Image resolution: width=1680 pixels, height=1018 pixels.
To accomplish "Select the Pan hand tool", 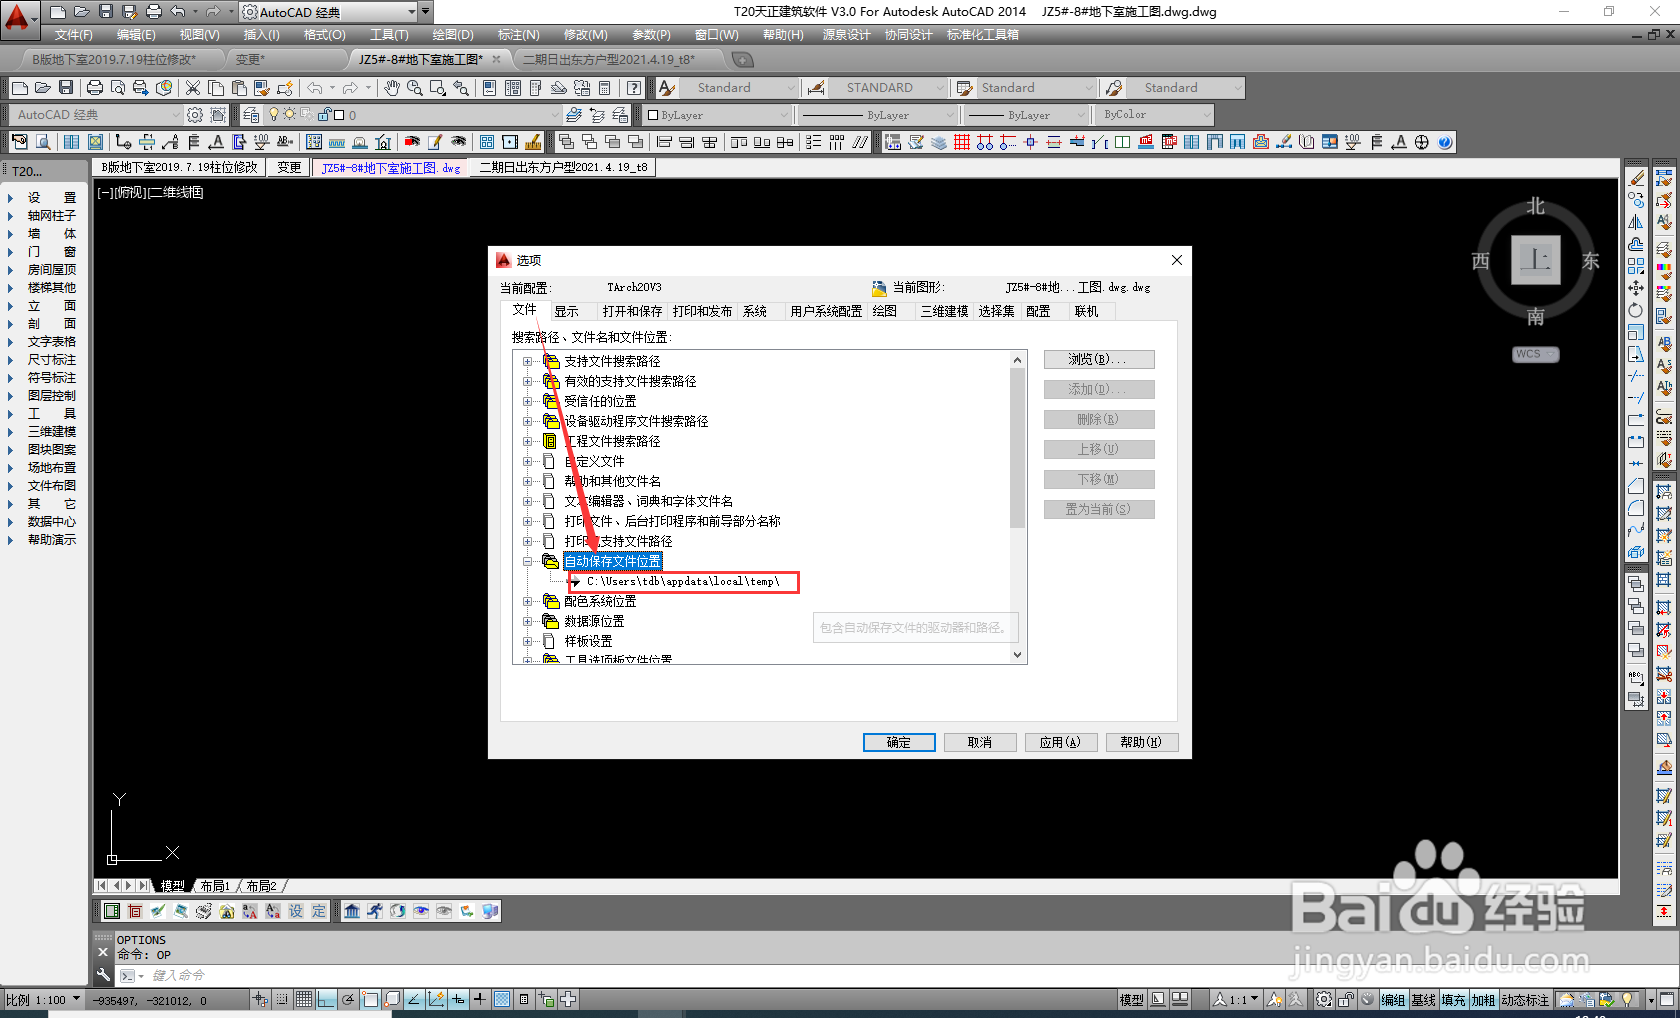I will point(392,88).
